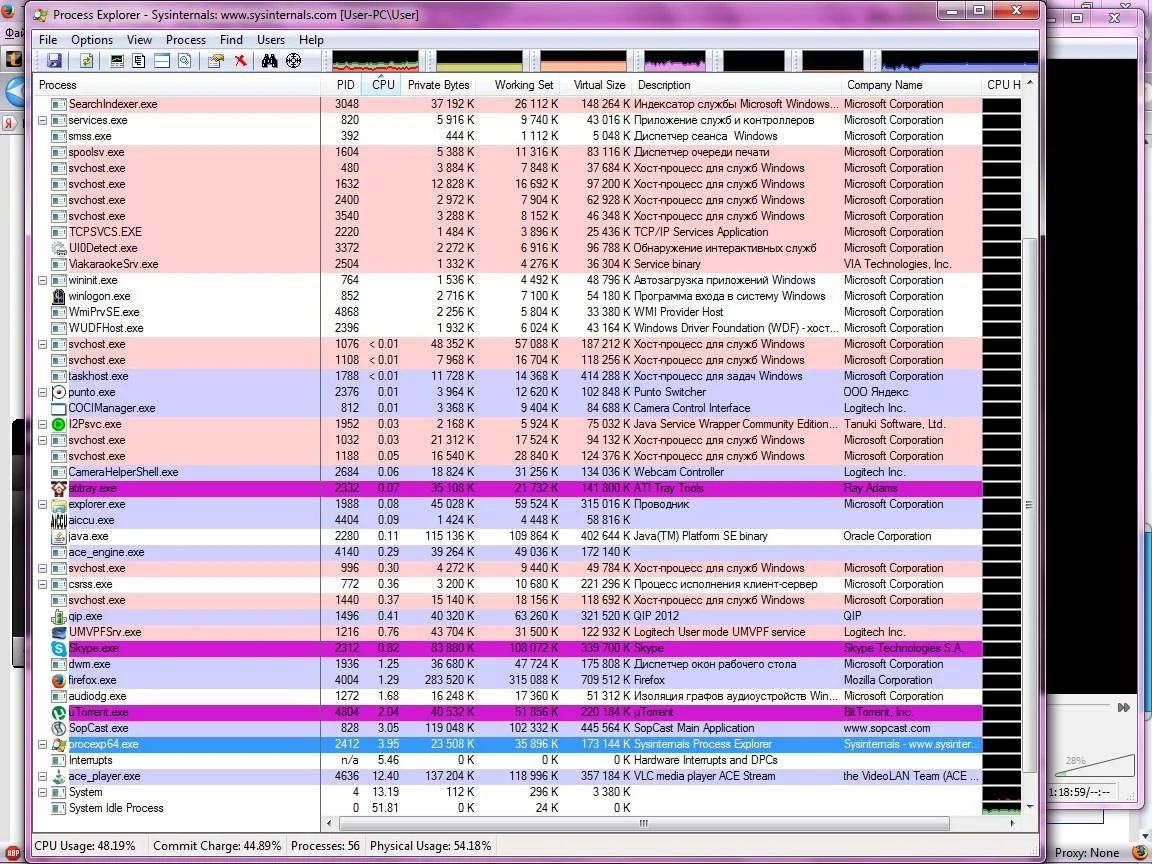Viewport: 1152px width, 864px height.
Task: Click the Kill Process red X icon
Action: 240,61
